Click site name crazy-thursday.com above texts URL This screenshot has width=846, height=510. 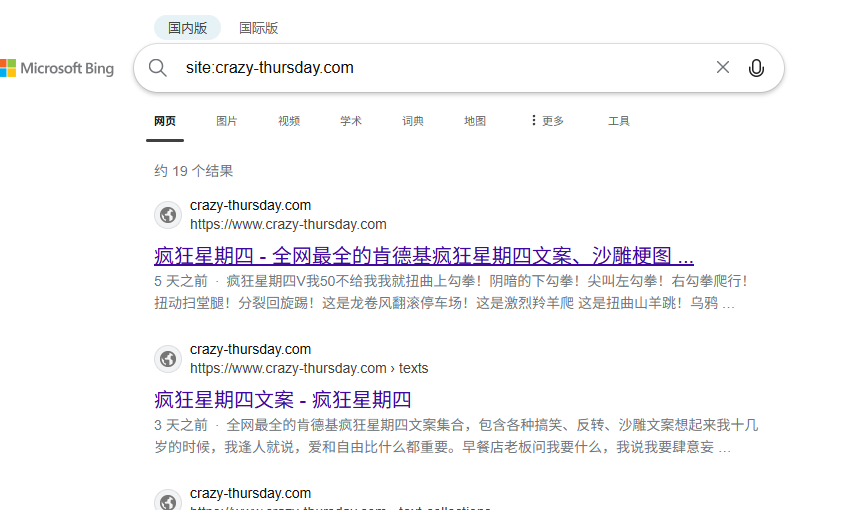(x=250, y=350)
